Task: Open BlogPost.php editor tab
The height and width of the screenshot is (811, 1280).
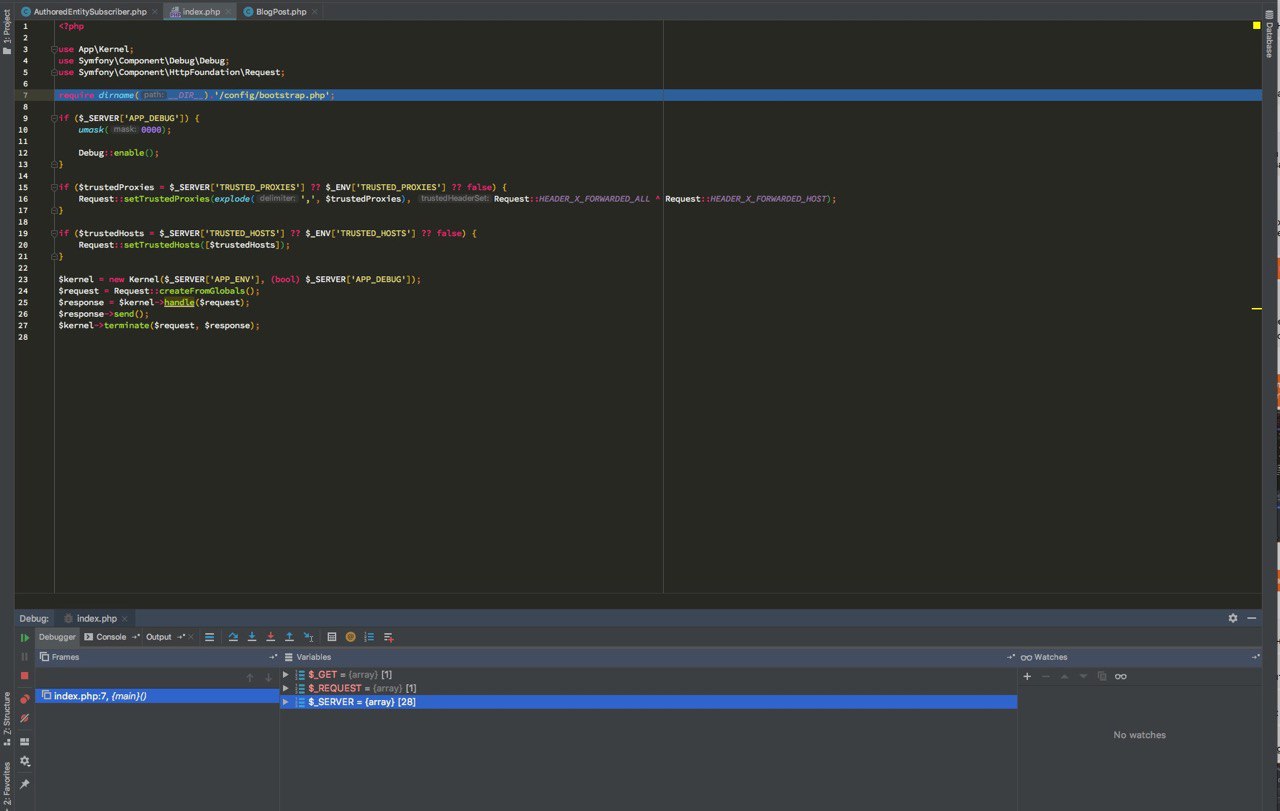Action: pos(281,11)
